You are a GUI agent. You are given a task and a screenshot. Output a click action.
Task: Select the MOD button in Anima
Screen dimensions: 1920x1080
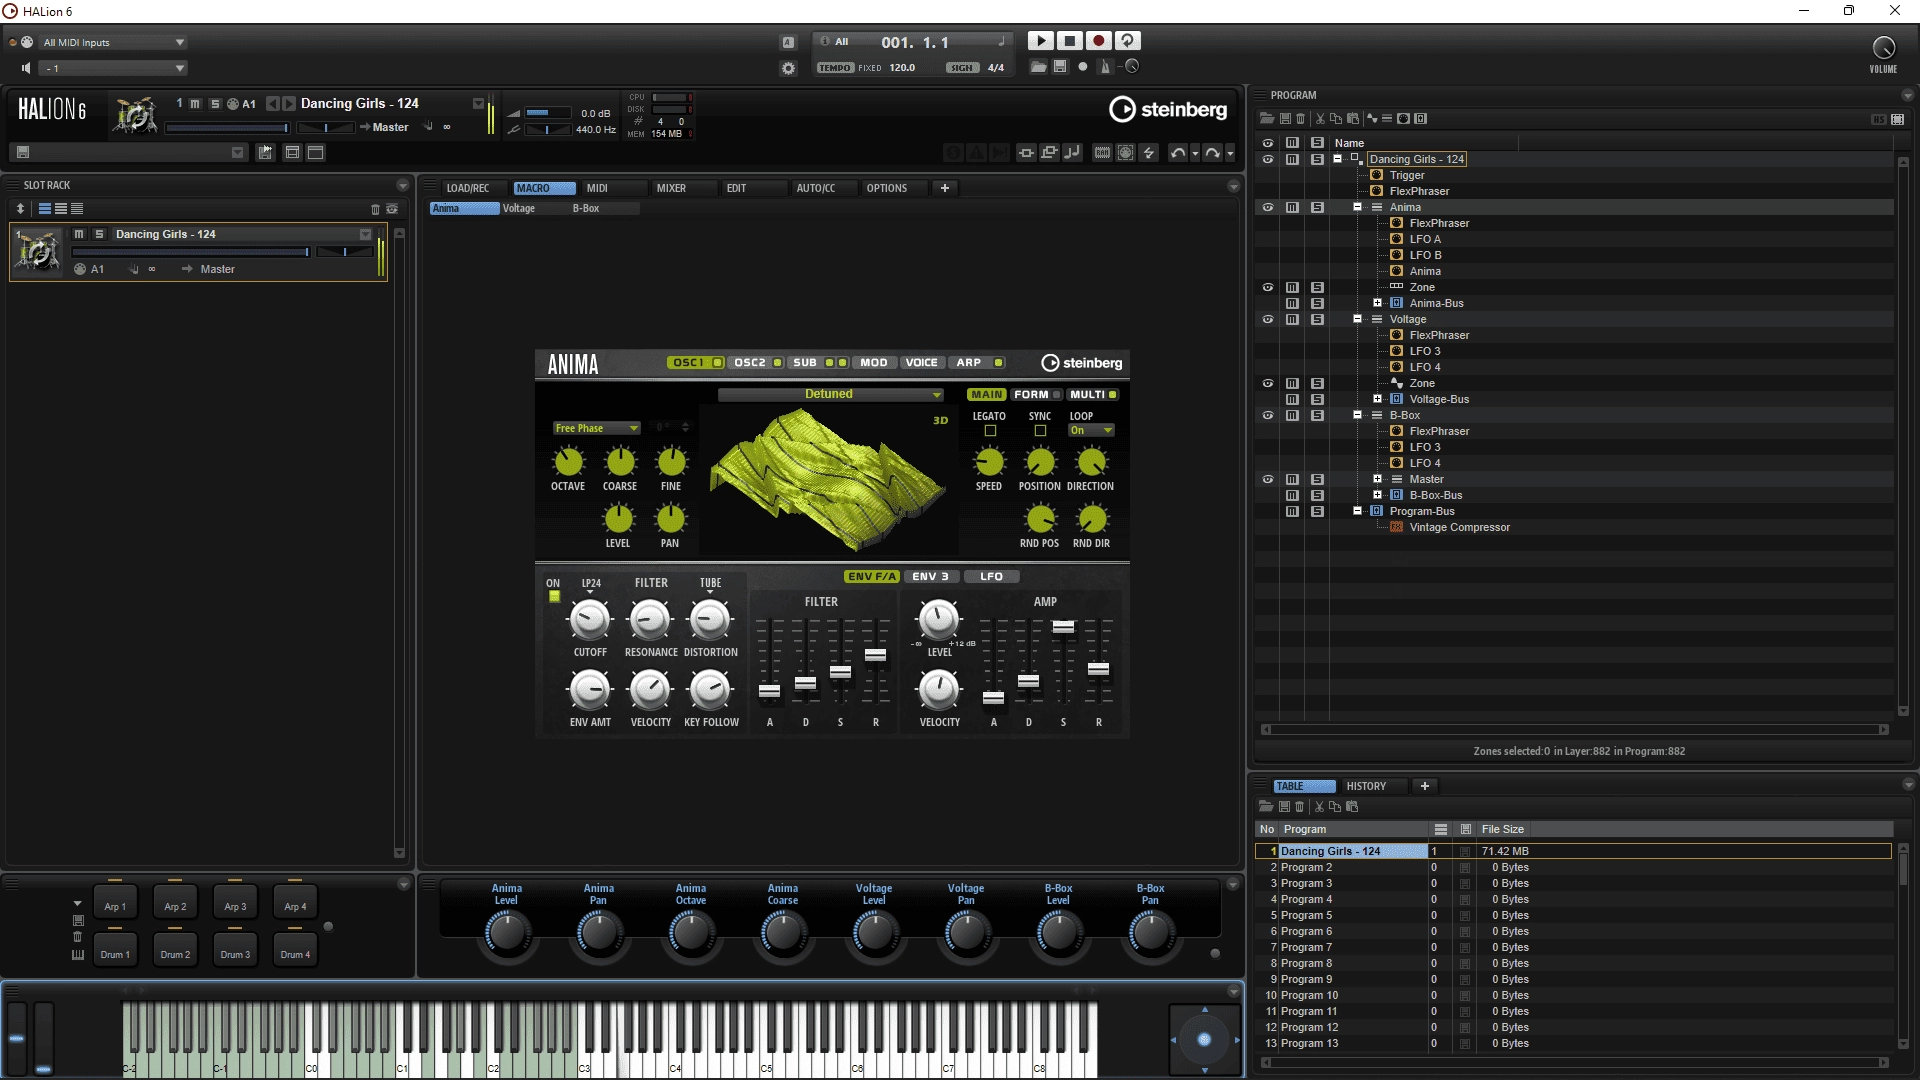[x=874, y=363]
